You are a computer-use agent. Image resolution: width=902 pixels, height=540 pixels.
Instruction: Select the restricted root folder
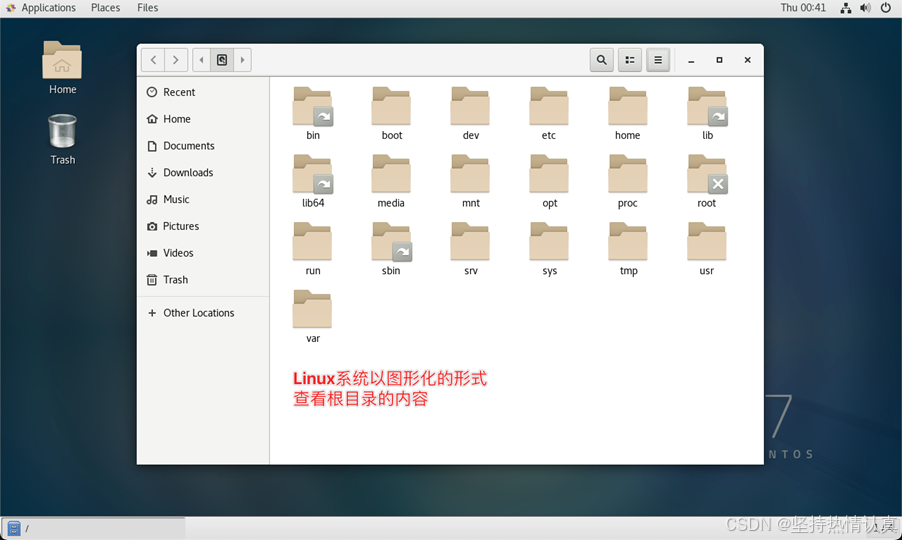(707, 181)
